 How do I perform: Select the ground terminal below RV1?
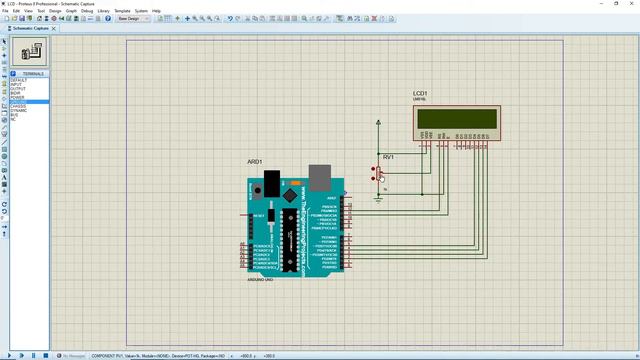[x=378, y=200]
